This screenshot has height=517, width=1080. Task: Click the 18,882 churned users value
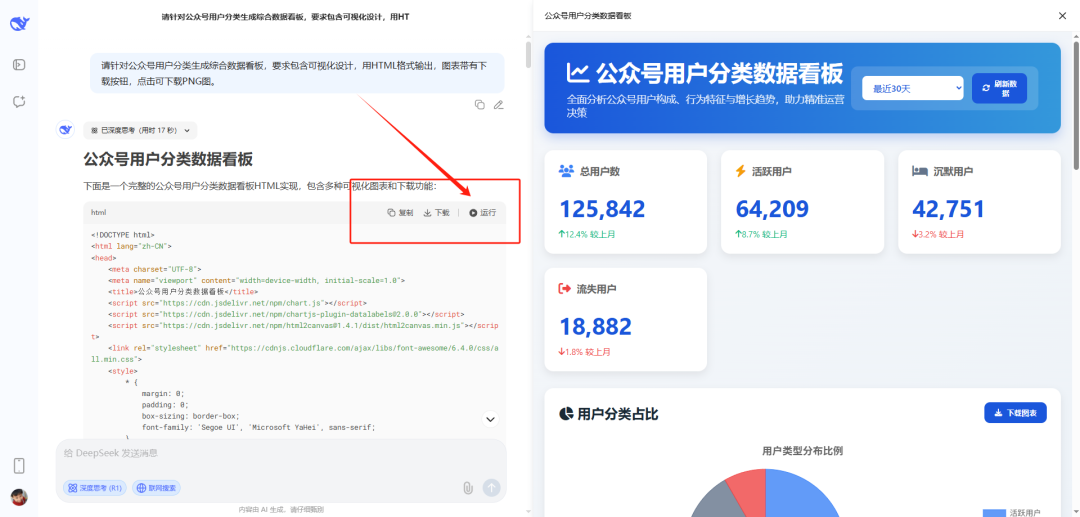595,327
